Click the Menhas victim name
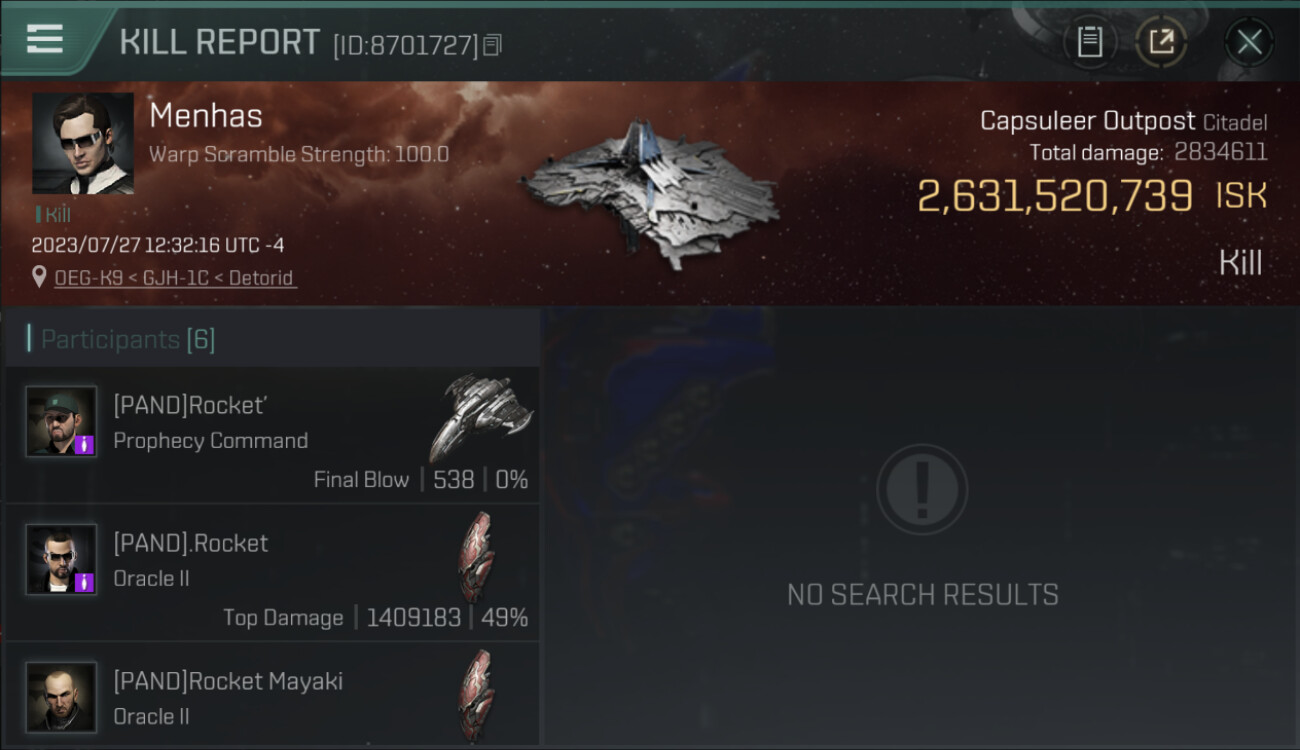 pos(206,116)
